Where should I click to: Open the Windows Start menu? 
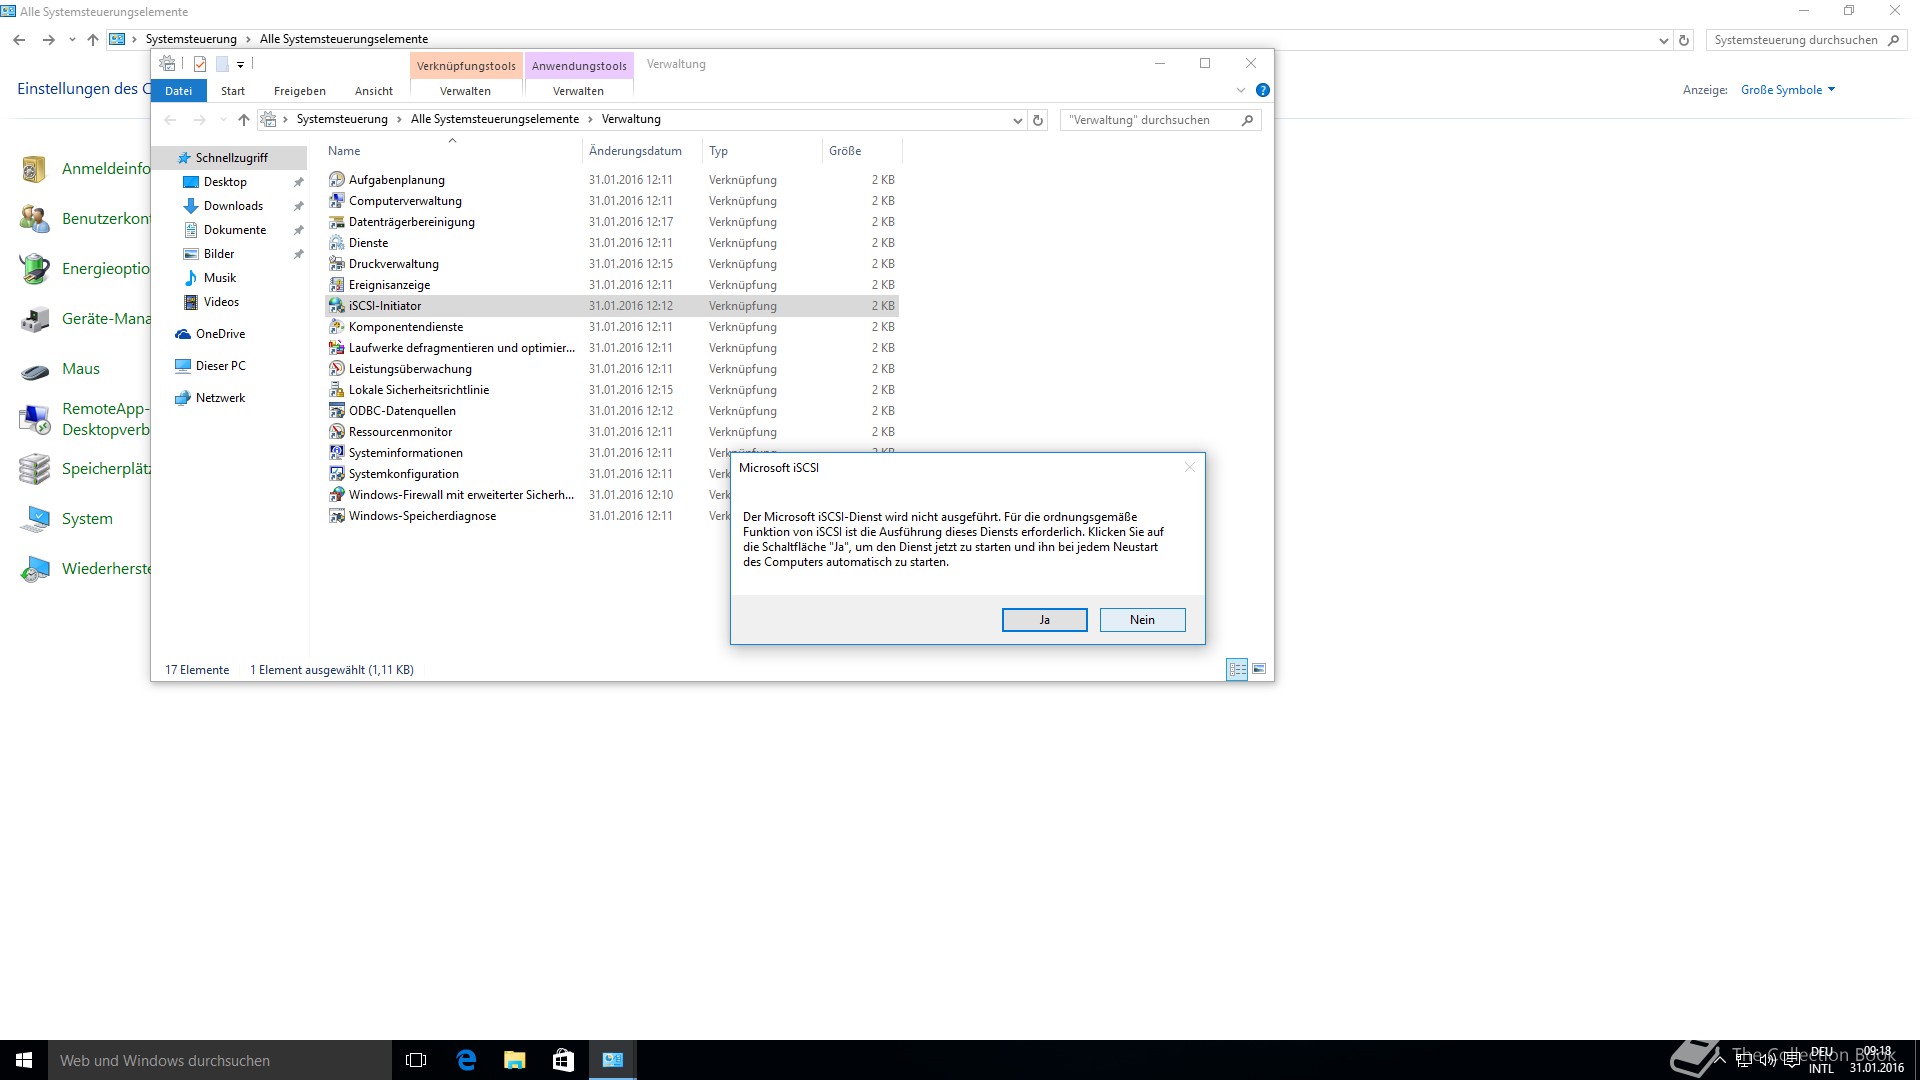[x=24, y=1060]
